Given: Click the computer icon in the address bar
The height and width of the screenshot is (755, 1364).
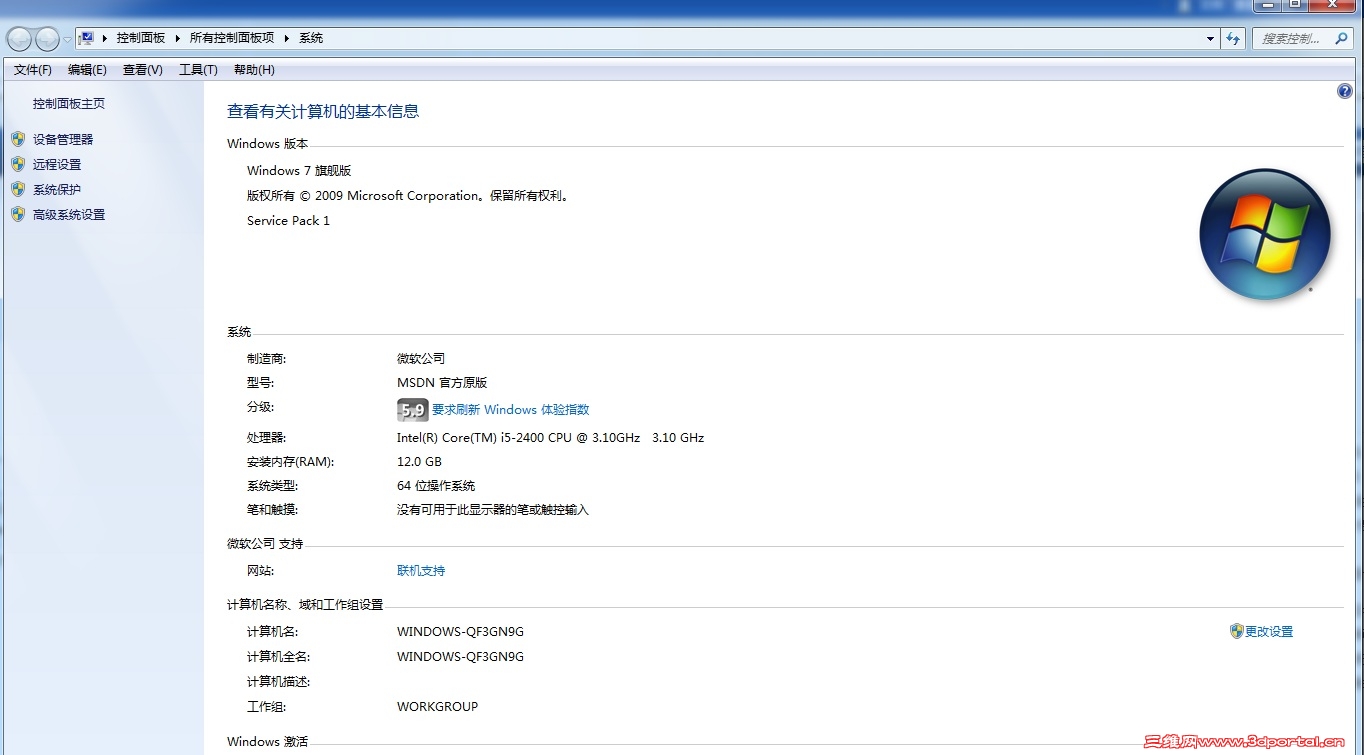Looking at the screenshot, I should click(x=87, y=38).
